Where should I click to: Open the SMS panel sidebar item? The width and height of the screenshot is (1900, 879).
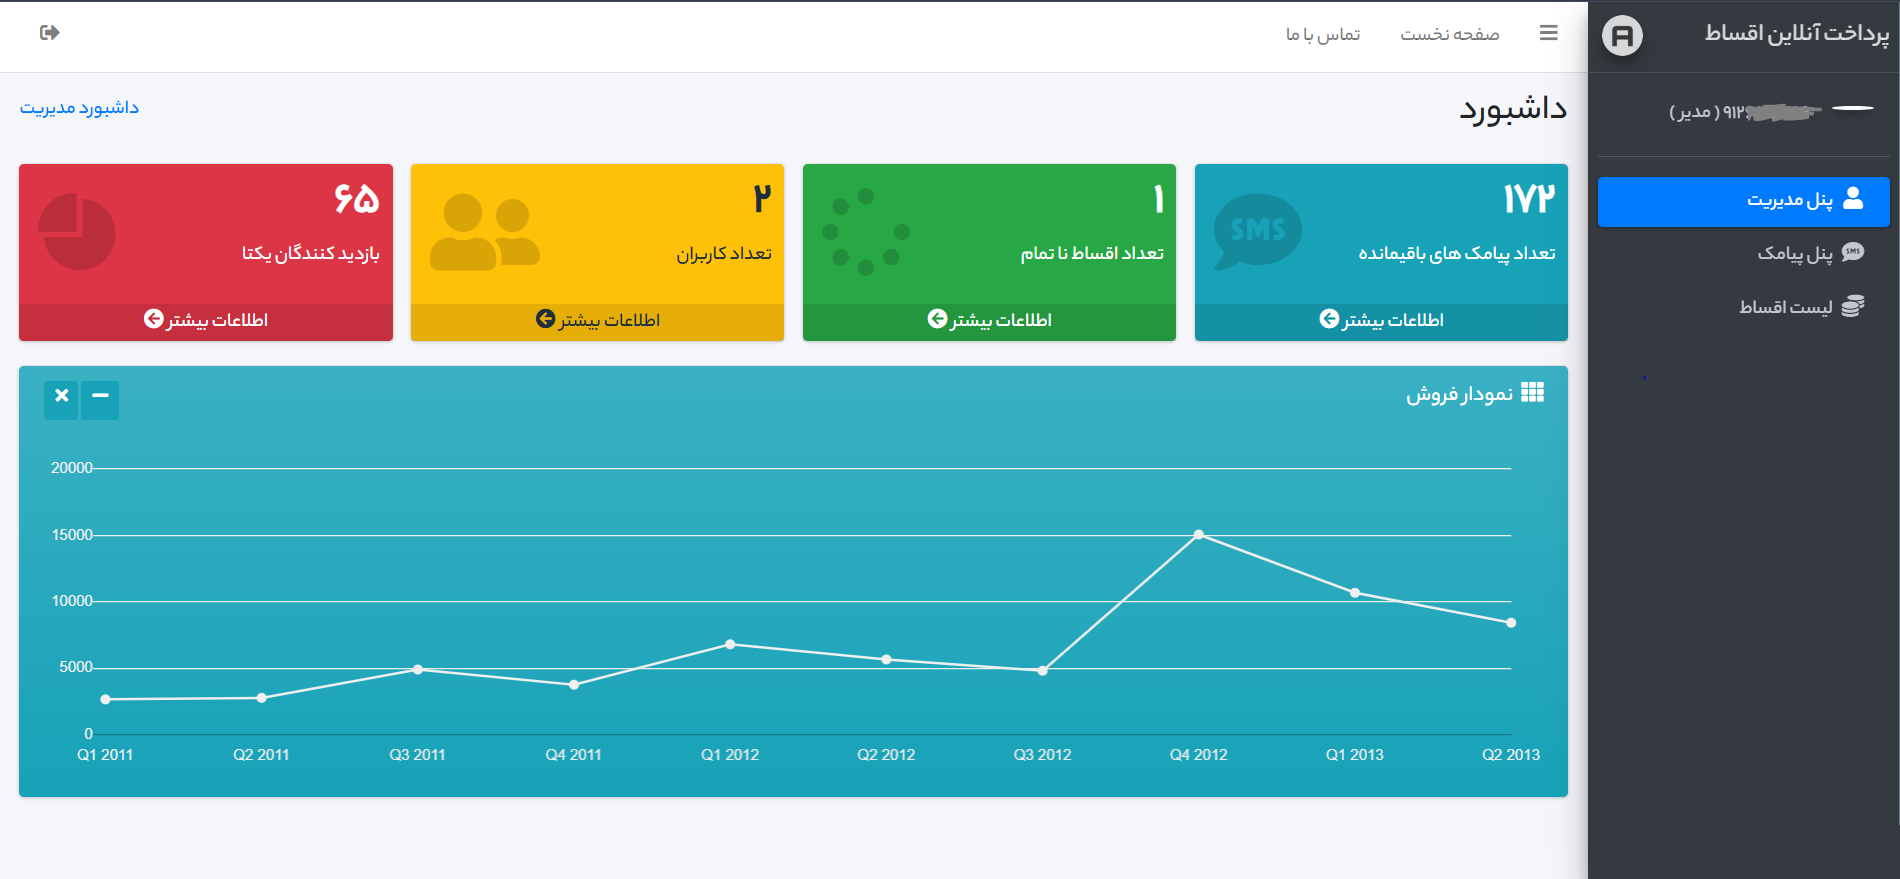click(x=1794, y=253)
